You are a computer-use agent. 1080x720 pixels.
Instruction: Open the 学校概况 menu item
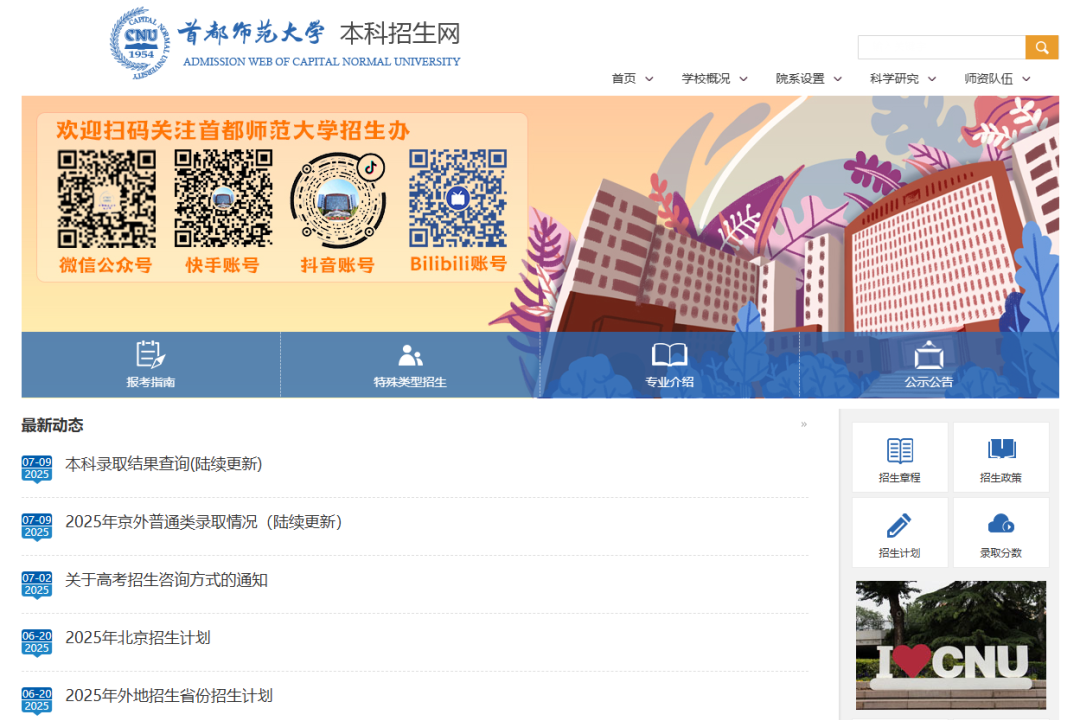coord(706,79)
